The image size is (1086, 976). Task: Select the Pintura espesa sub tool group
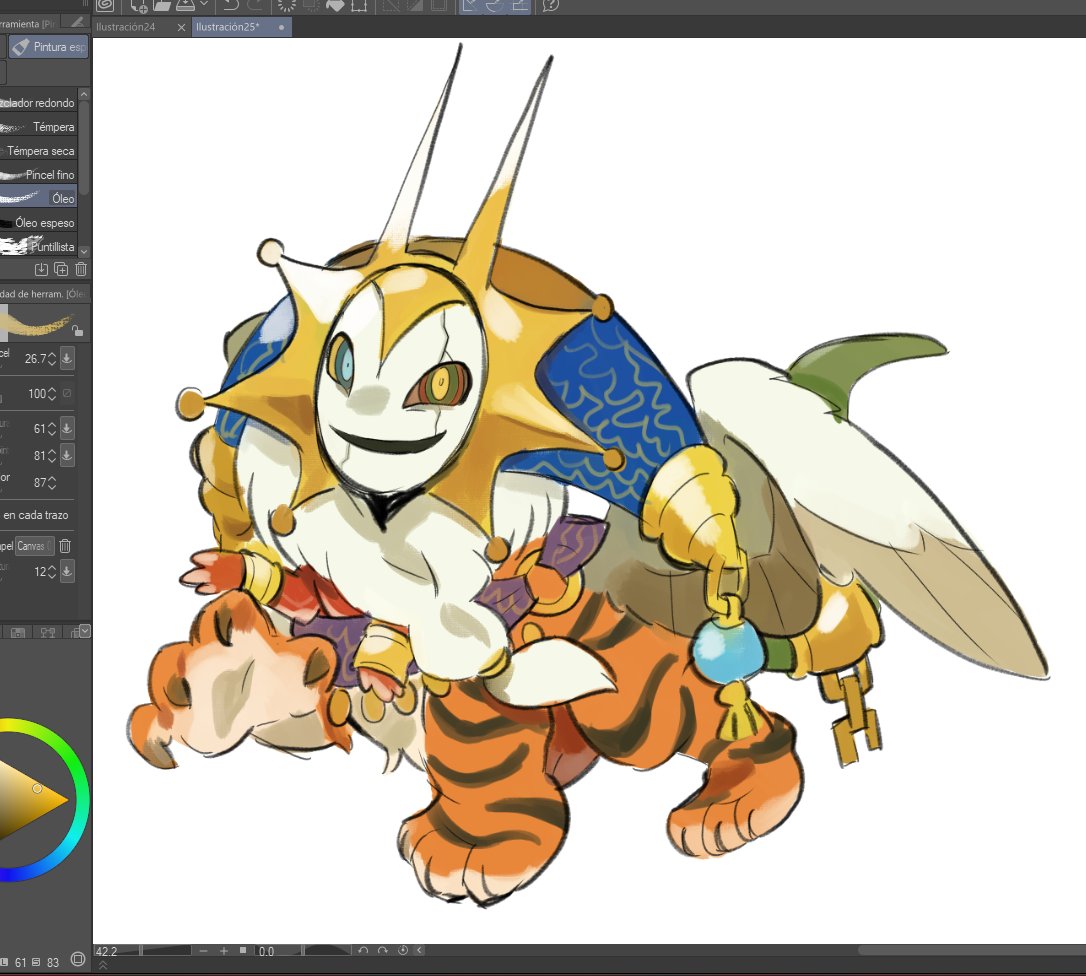click(48, 46)
